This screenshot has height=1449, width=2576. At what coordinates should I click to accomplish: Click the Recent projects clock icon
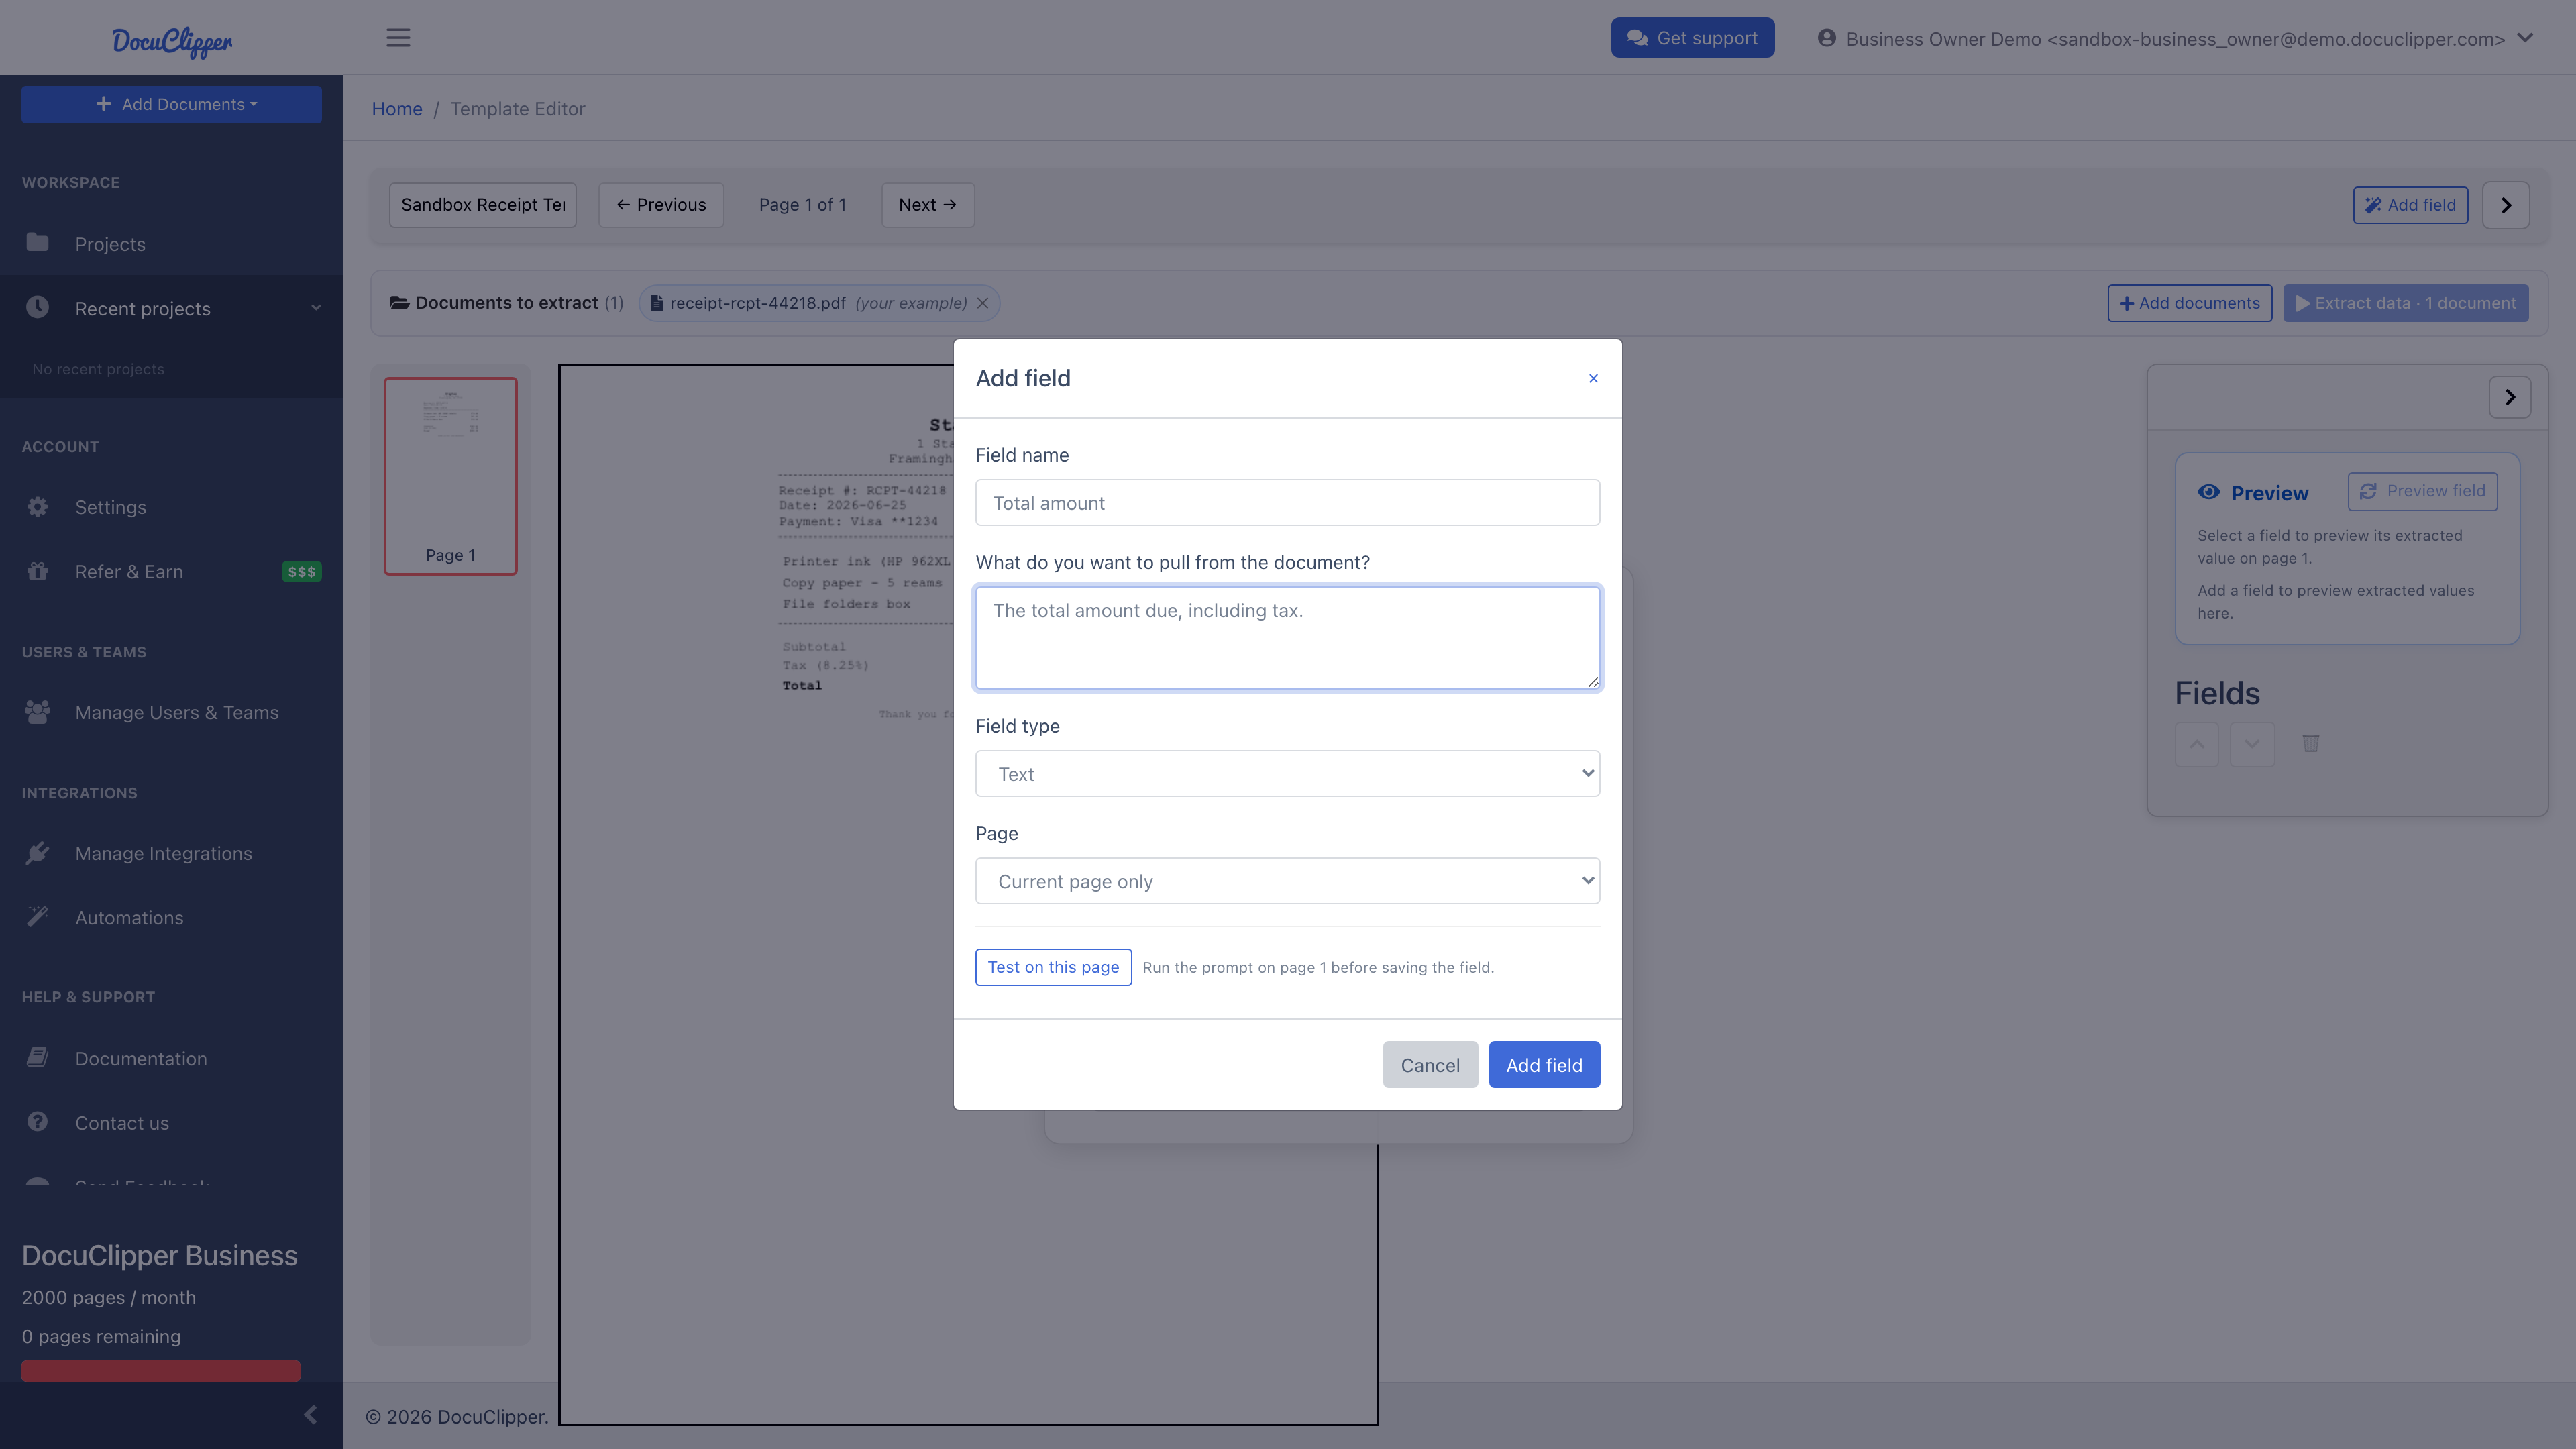38,307
